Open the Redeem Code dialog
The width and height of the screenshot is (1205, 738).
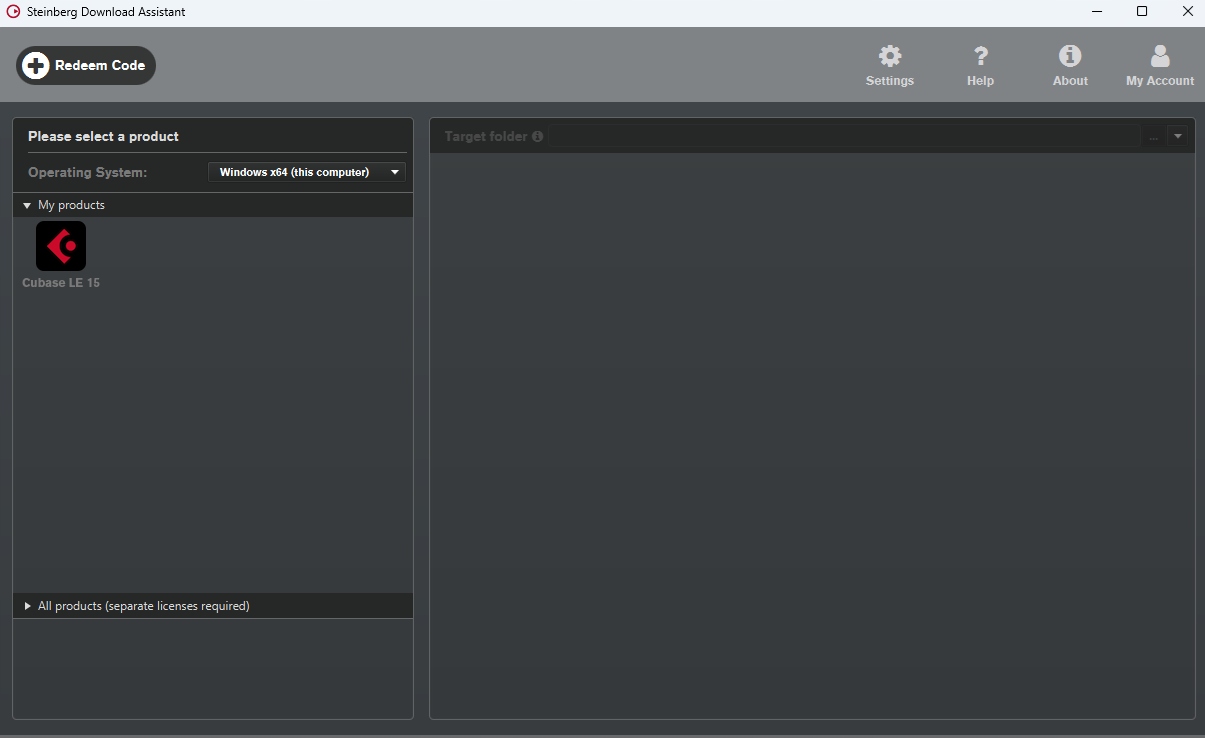(86, 66)
